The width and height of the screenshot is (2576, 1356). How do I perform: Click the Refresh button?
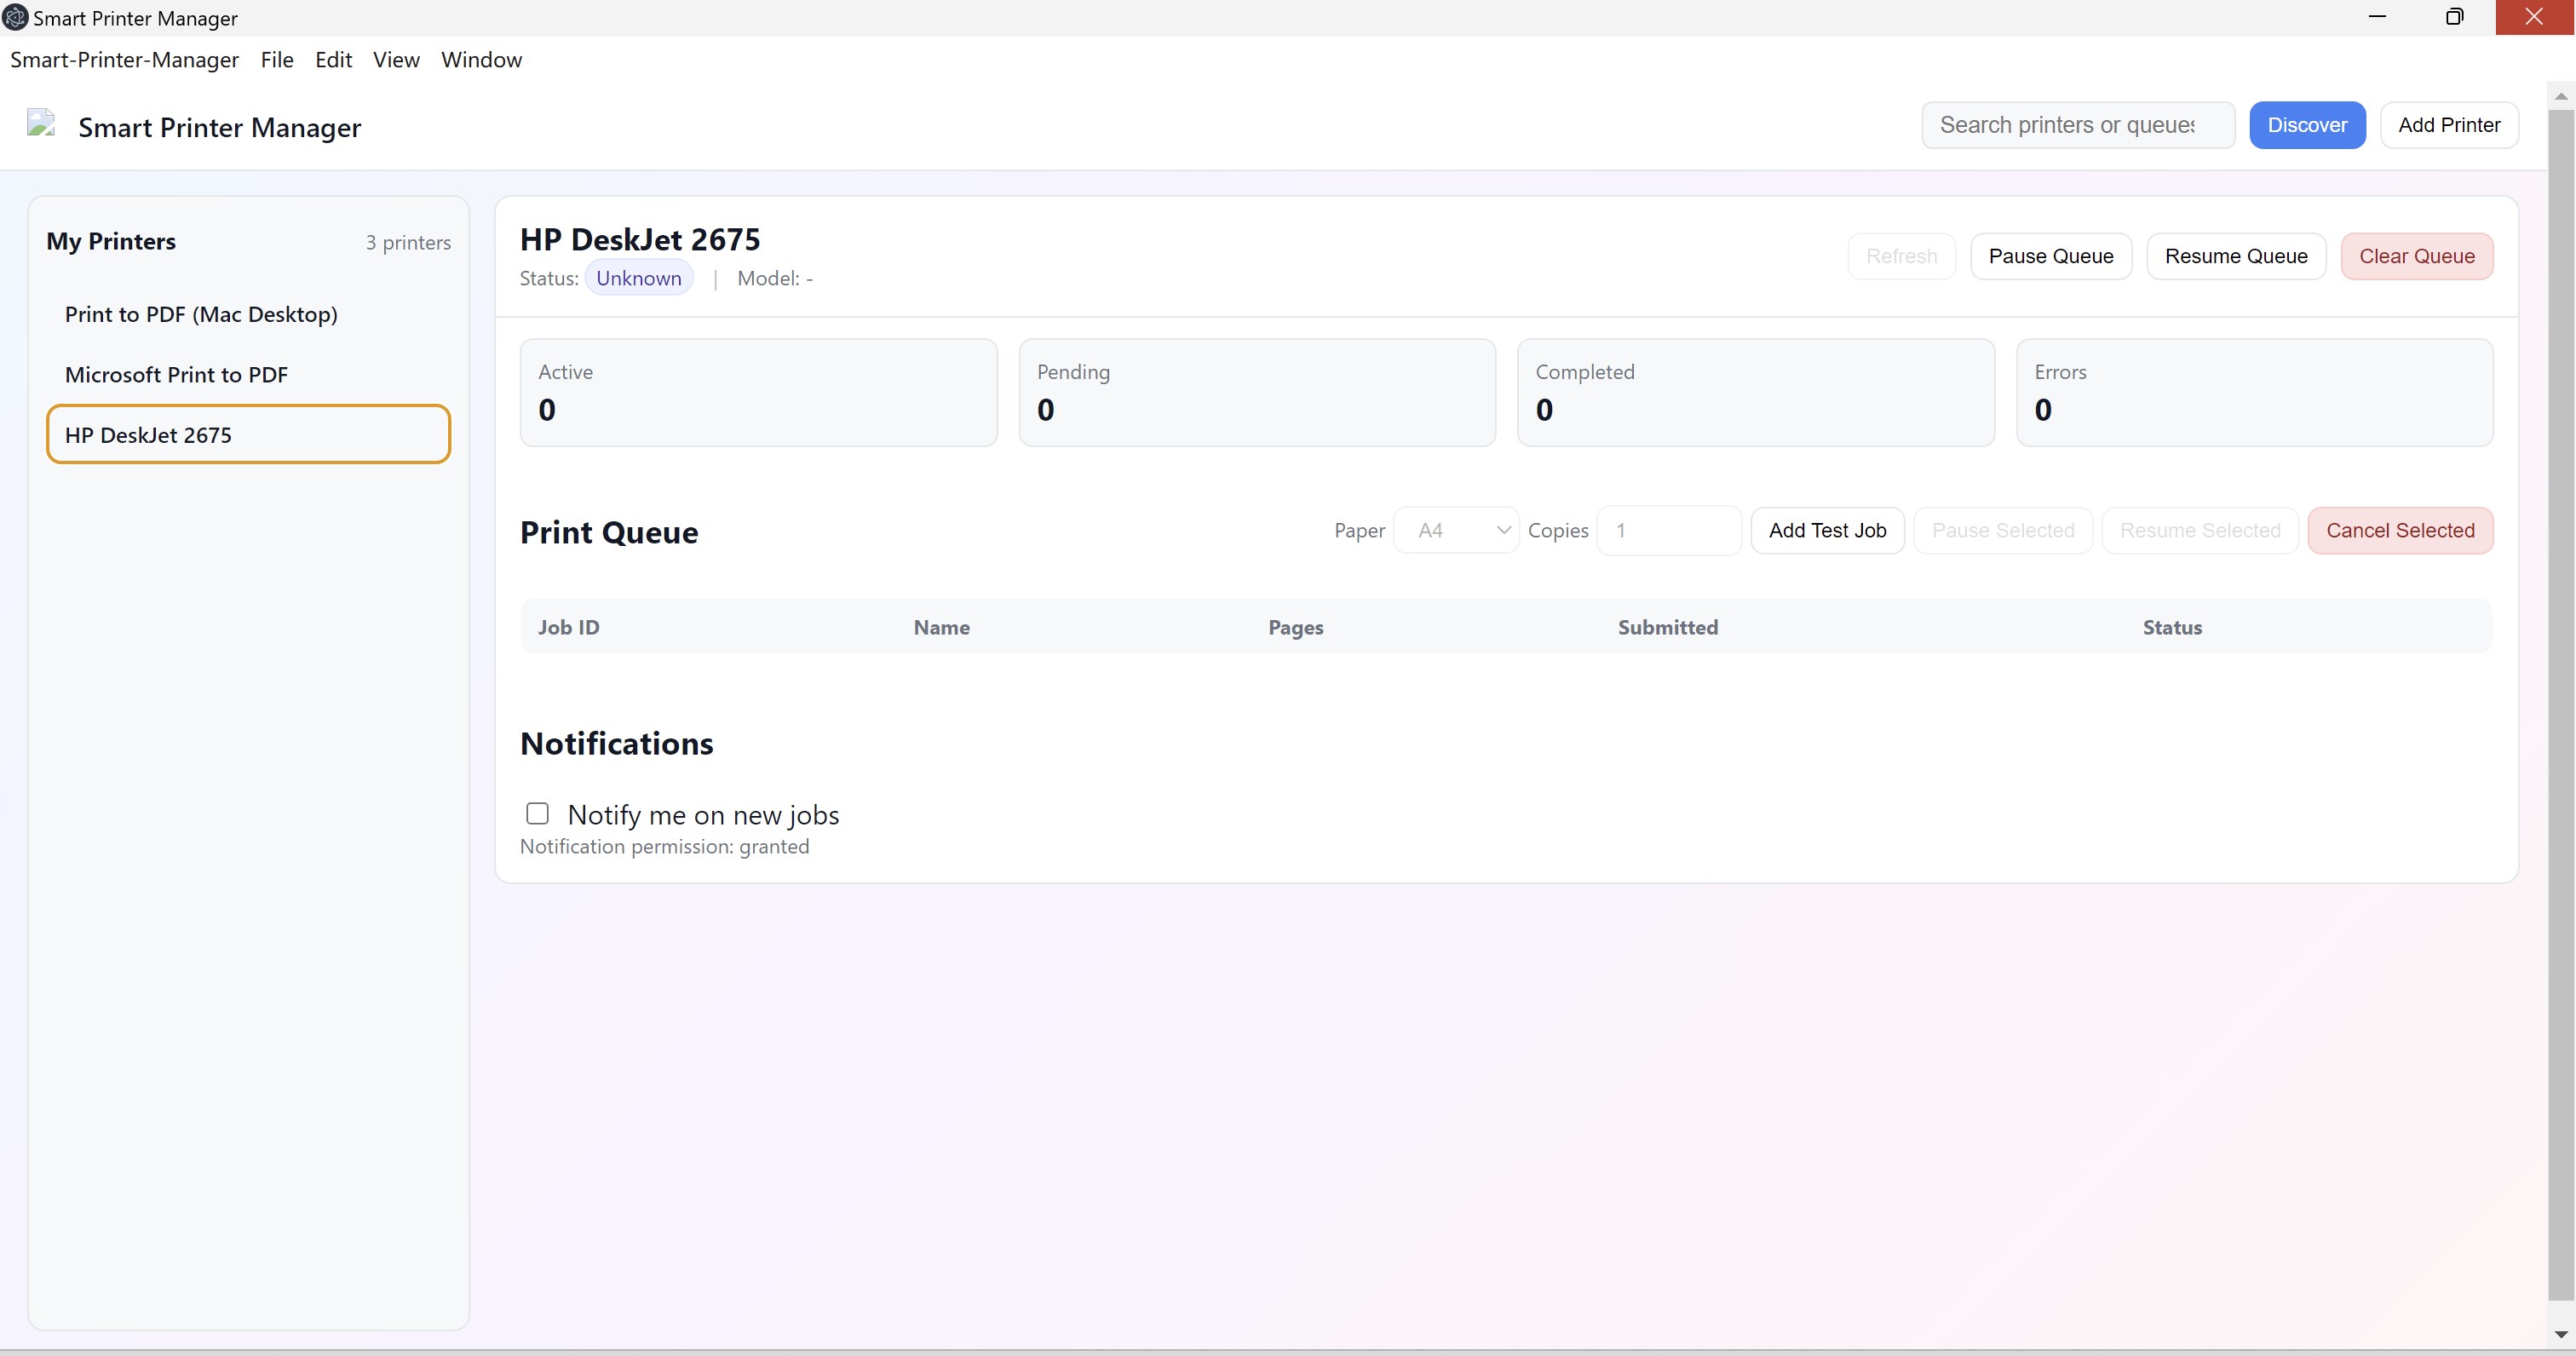[1901, 256]
